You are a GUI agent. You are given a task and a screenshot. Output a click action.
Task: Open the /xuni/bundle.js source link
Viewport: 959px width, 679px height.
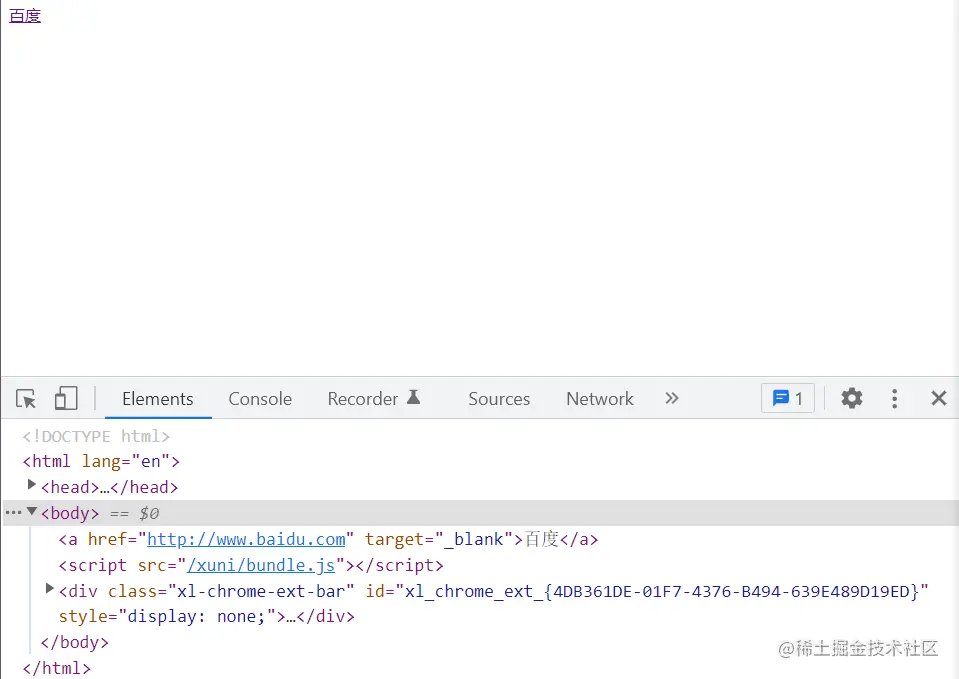pyautogui.click(x=261, y=565)
